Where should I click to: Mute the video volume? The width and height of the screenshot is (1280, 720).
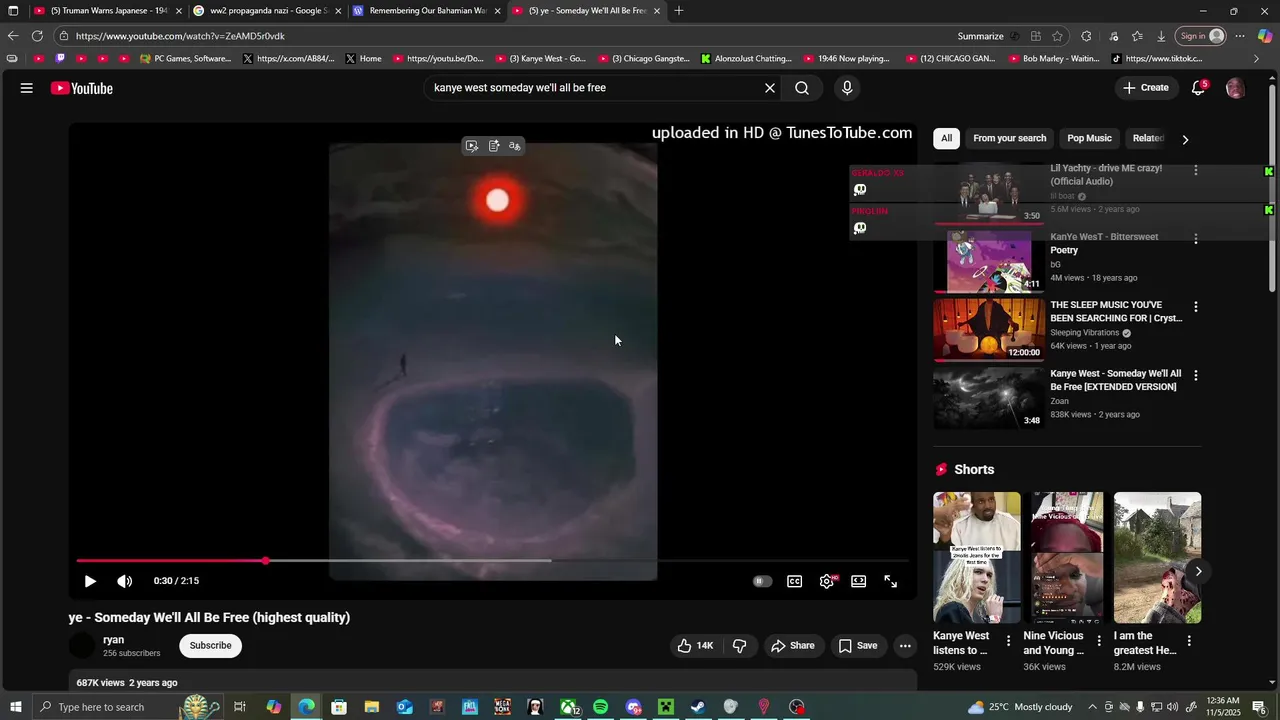(x=124, y=581)
